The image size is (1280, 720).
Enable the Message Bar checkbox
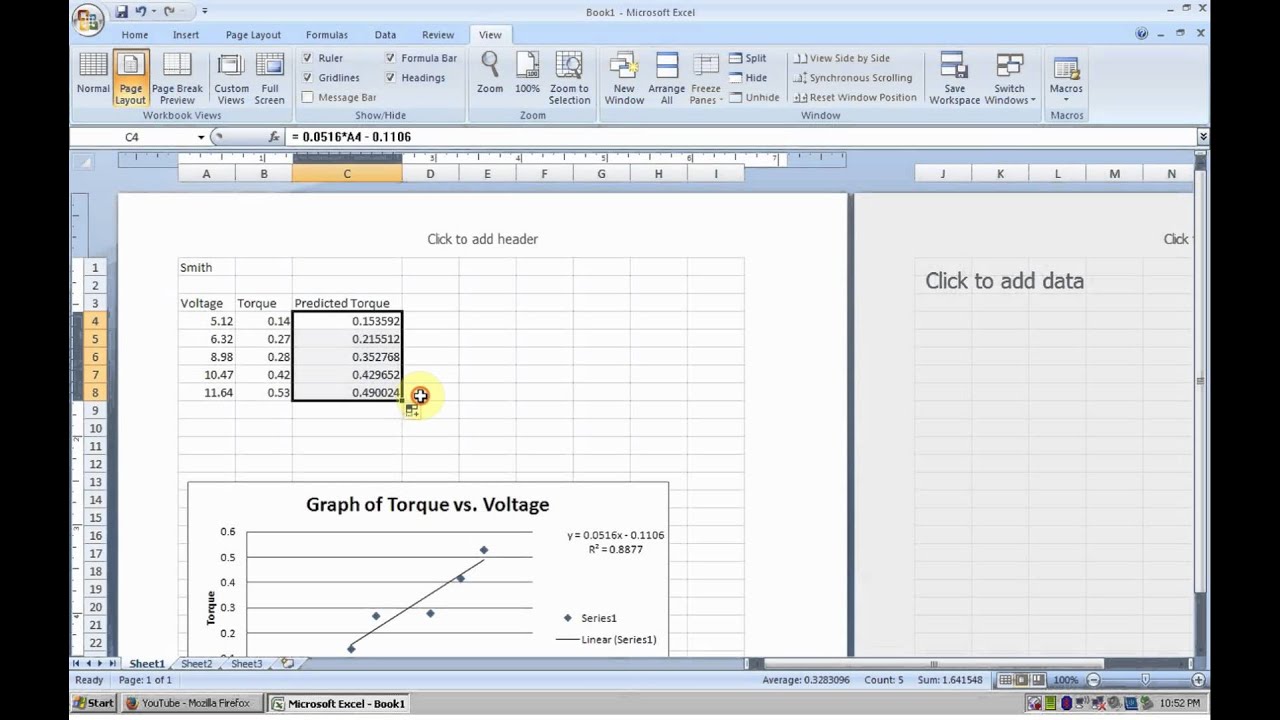tap(308, 97)
